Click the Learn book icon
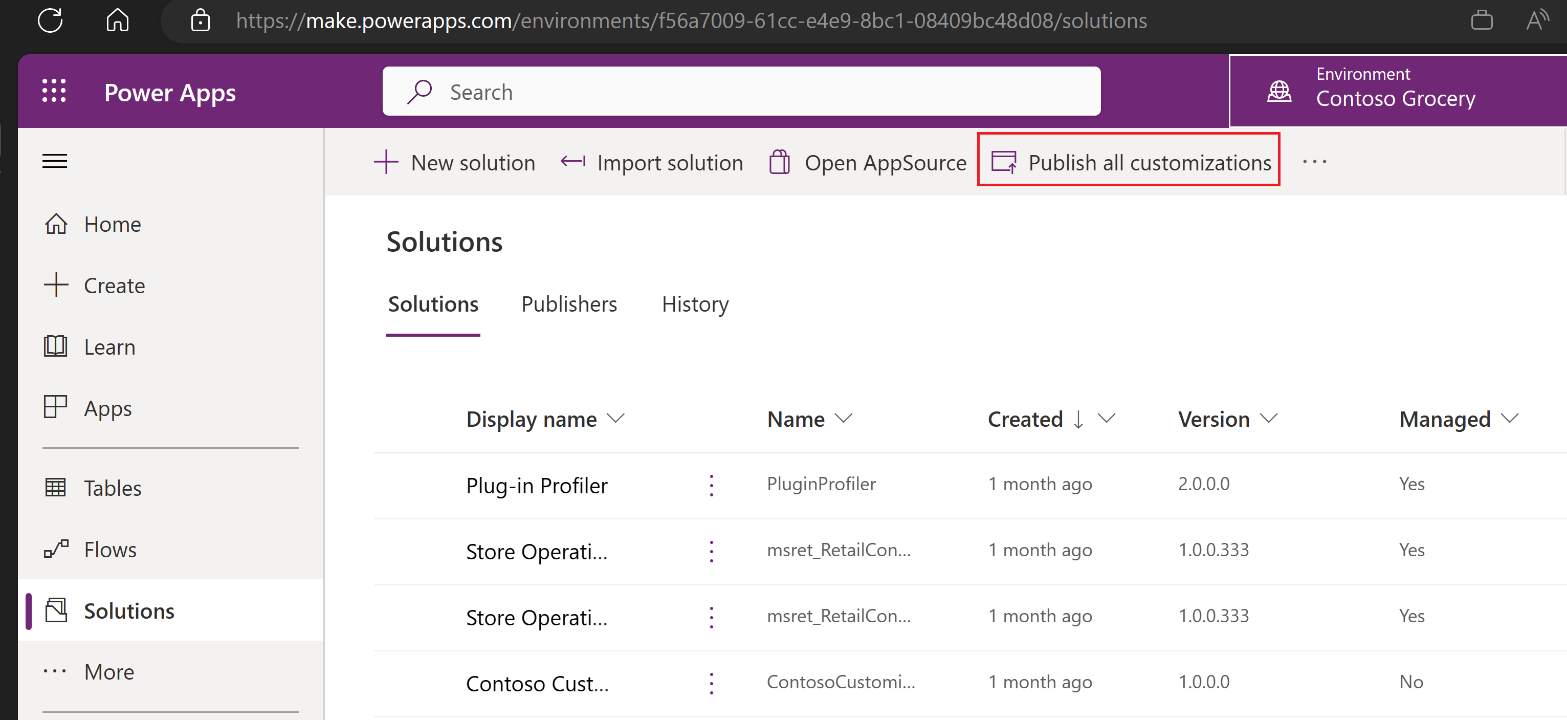Image resolution: width=1567 pixels, height=720 pixels. point(56,347)
